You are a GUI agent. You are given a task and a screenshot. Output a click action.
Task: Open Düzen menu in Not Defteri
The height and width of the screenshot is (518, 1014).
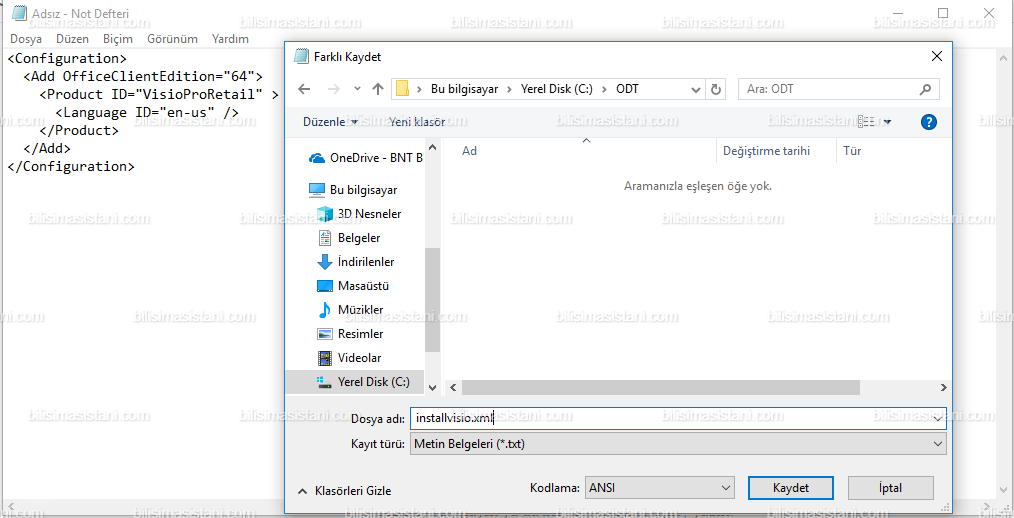click(72, 39)
